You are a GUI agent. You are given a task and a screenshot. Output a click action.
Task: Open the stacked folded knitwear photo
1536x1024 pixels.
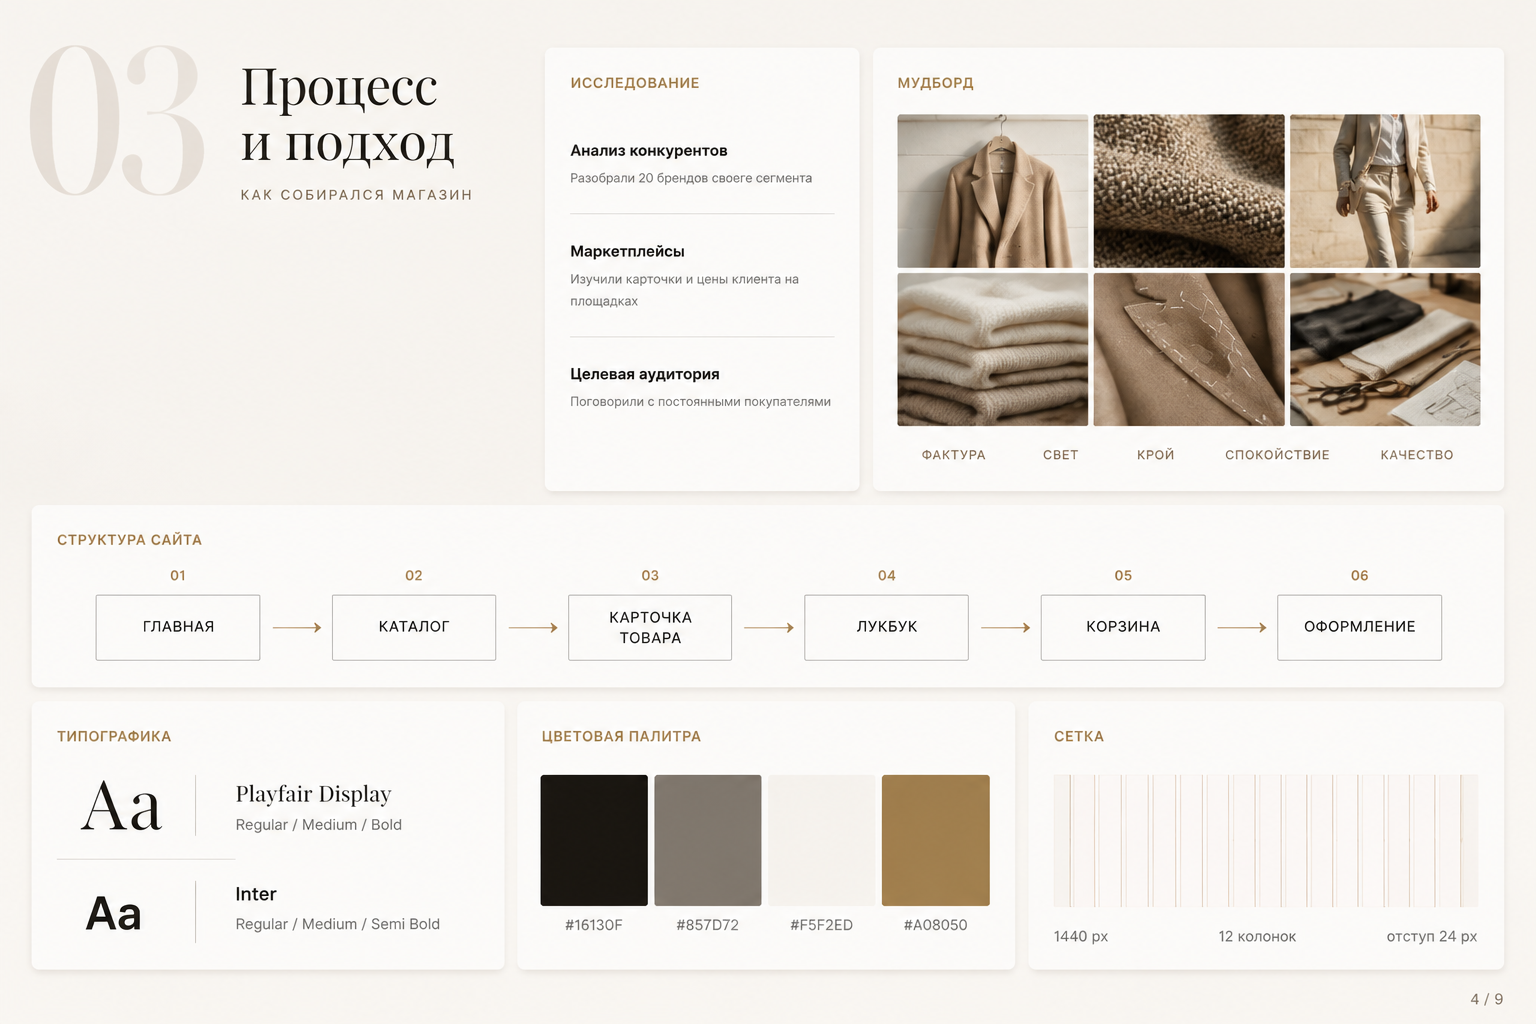coord(993,350)
